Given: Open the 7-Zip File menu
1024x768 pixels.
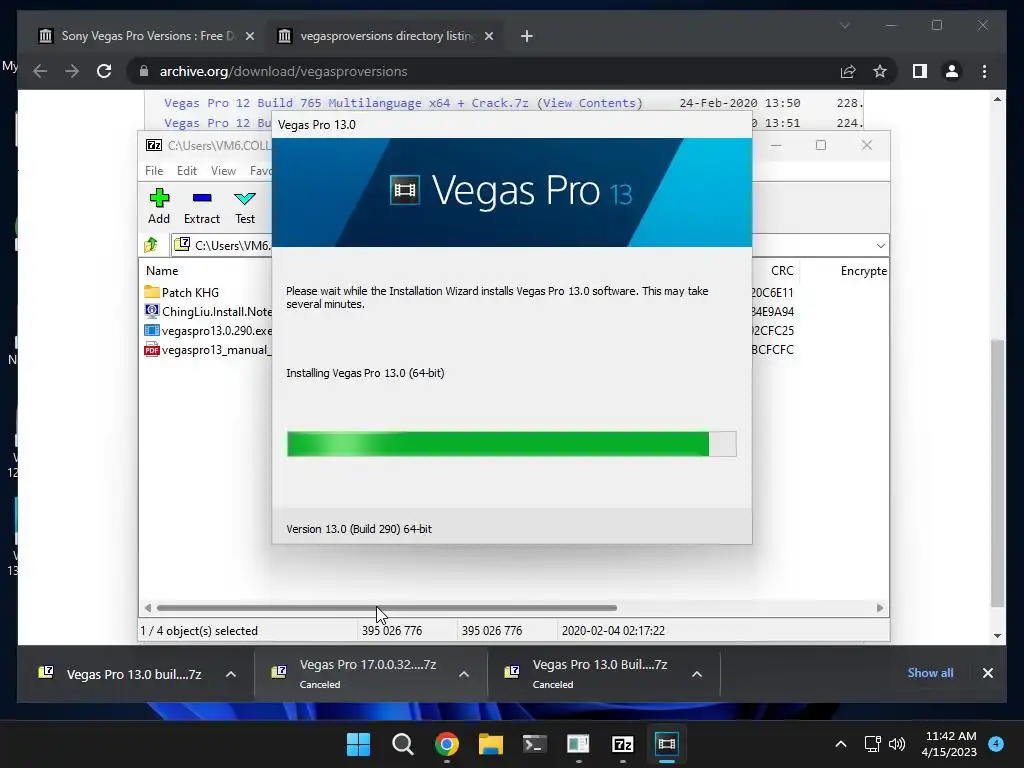Looking at the screenshot, I should point(154,170).
